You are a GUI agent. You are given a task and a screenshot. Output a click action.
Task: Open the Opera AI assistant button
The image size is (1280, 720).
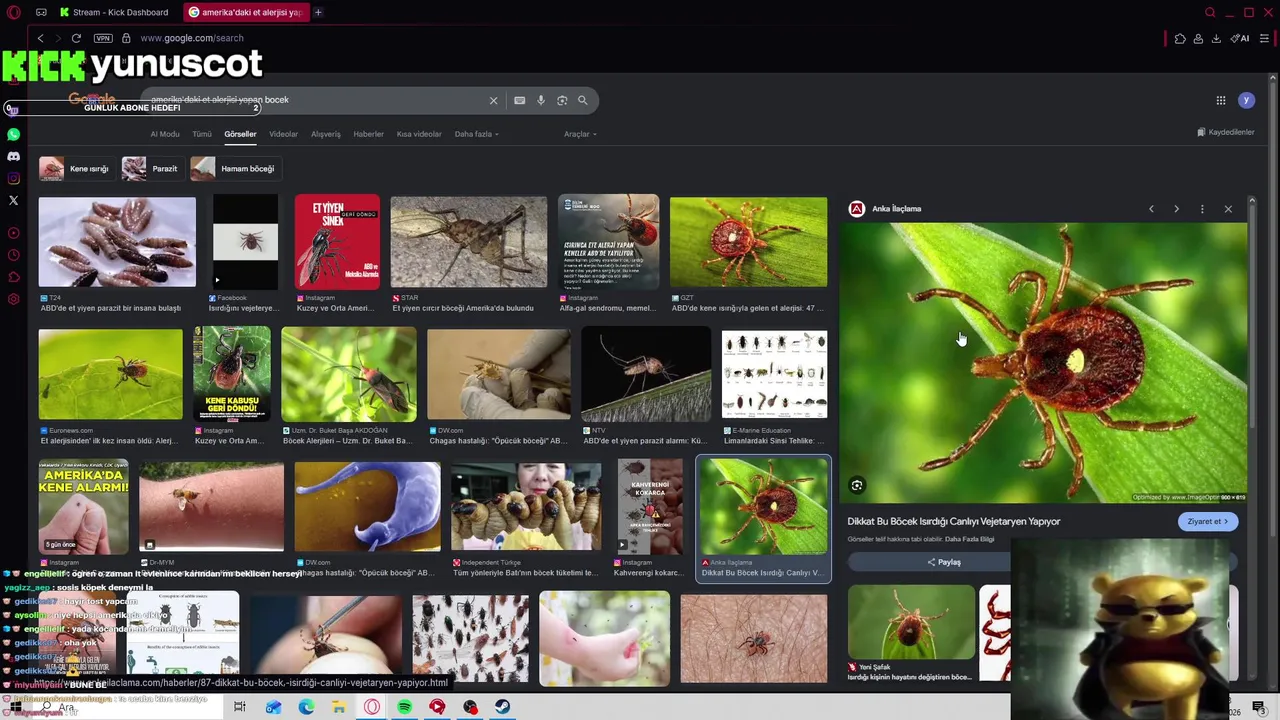[x=1241, y=38]
